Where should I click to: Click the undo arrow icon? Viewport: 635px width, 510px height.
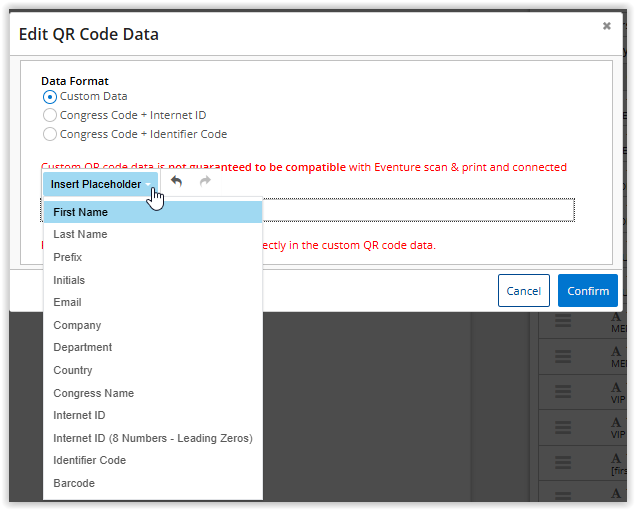click(177, 182)
